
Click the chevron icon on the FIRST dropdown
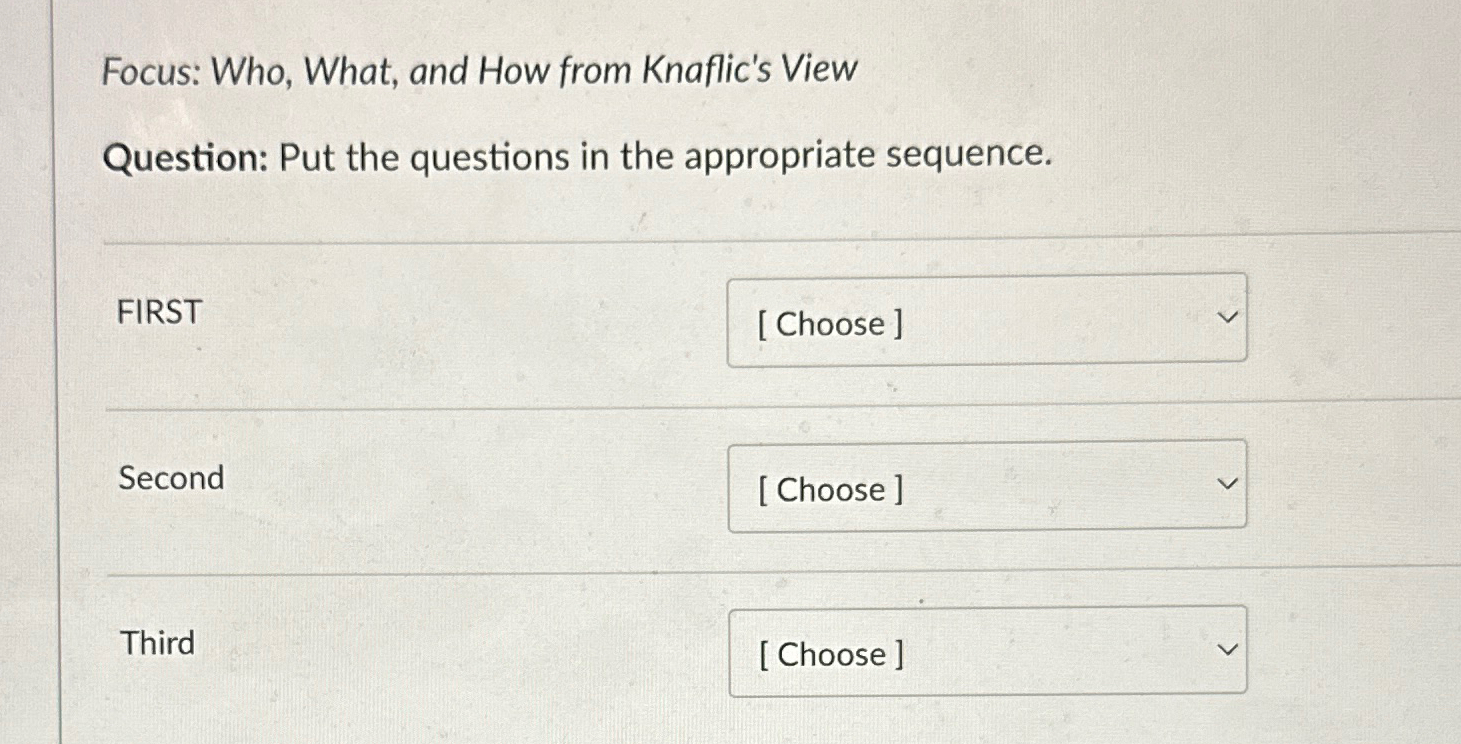(x=1227, y=318)
